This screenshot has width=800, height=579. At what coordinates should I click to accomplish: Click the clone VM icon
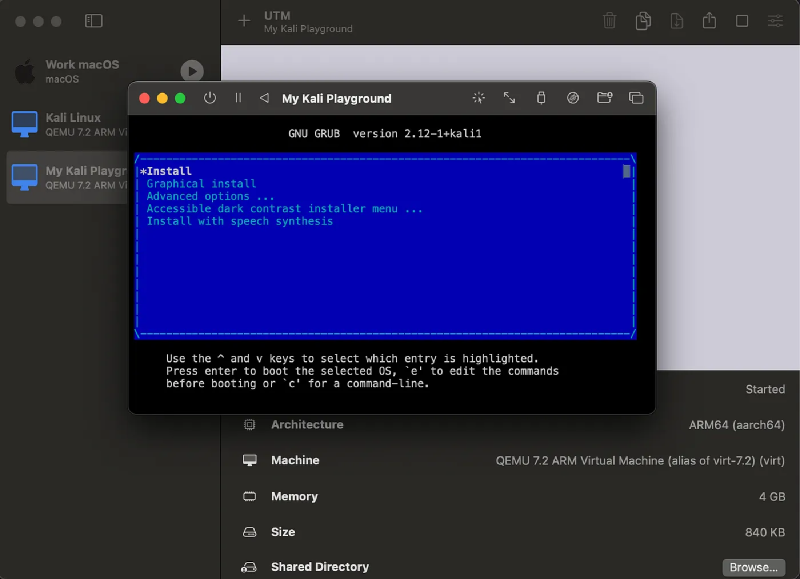coord(644,21)
